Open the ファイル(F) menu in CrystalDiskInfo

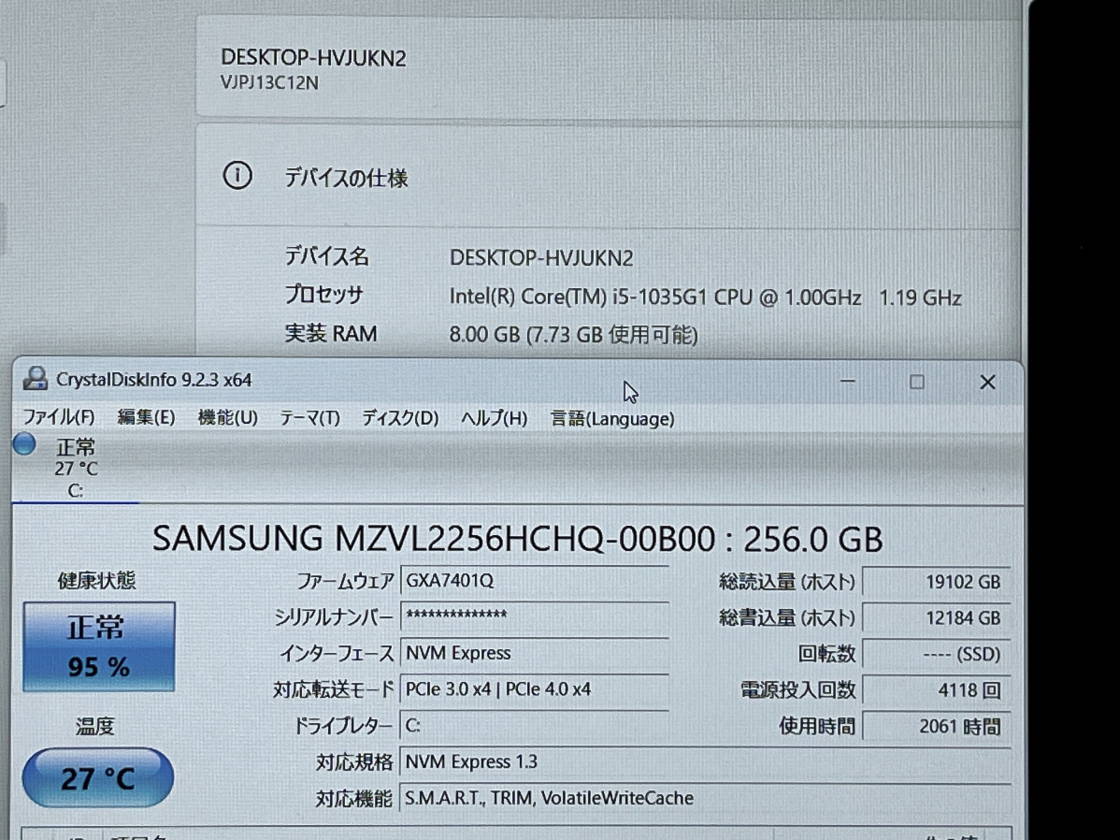59,417
